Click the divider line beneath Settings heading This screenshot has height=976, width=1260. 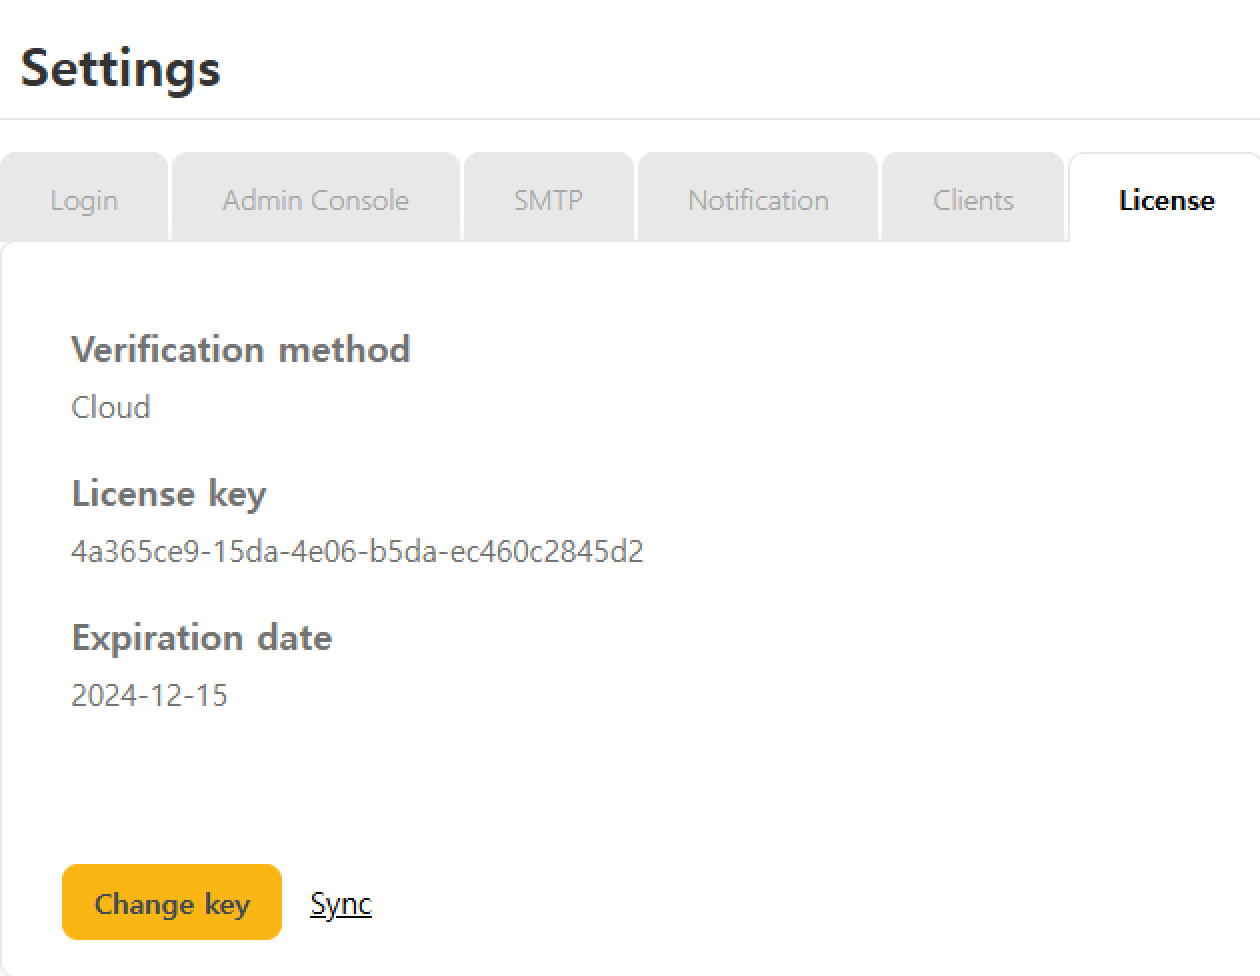coord(630,119)
